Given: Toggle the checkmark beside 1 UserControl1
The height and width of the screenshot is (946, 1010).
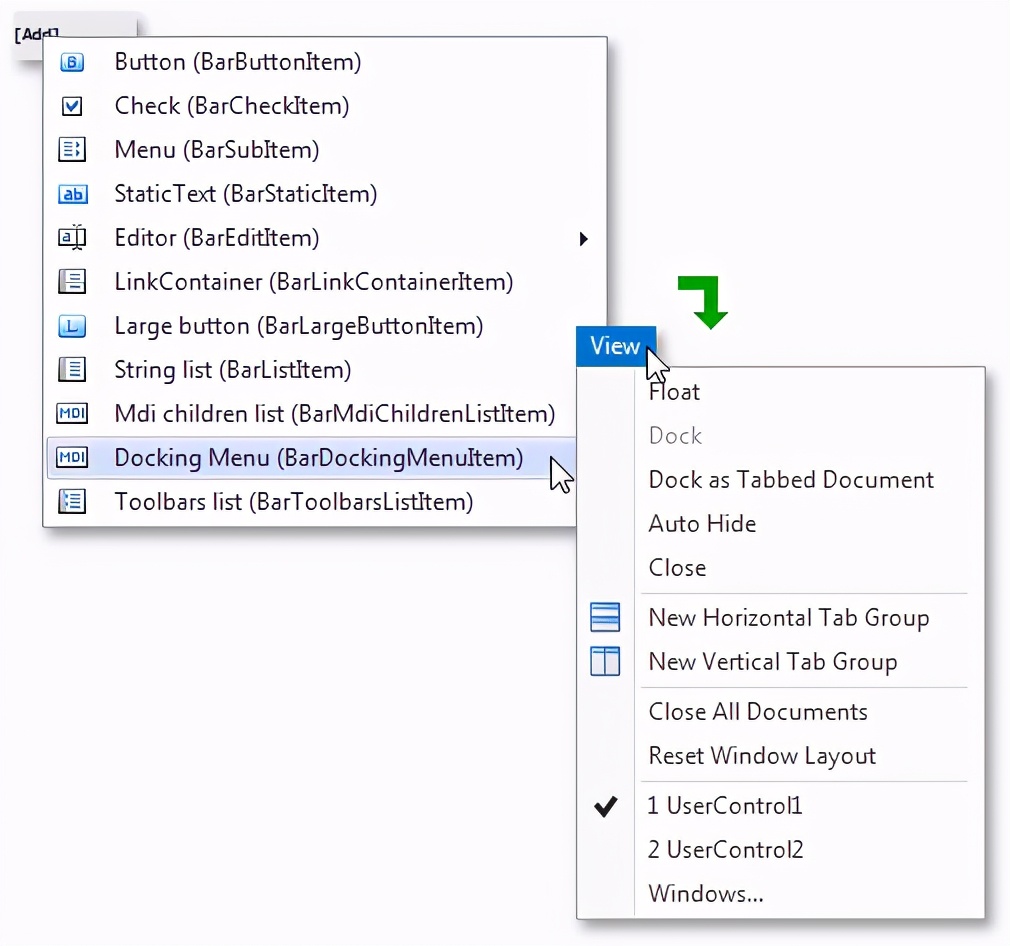Looking at the screenshot, I should point(606,806).
